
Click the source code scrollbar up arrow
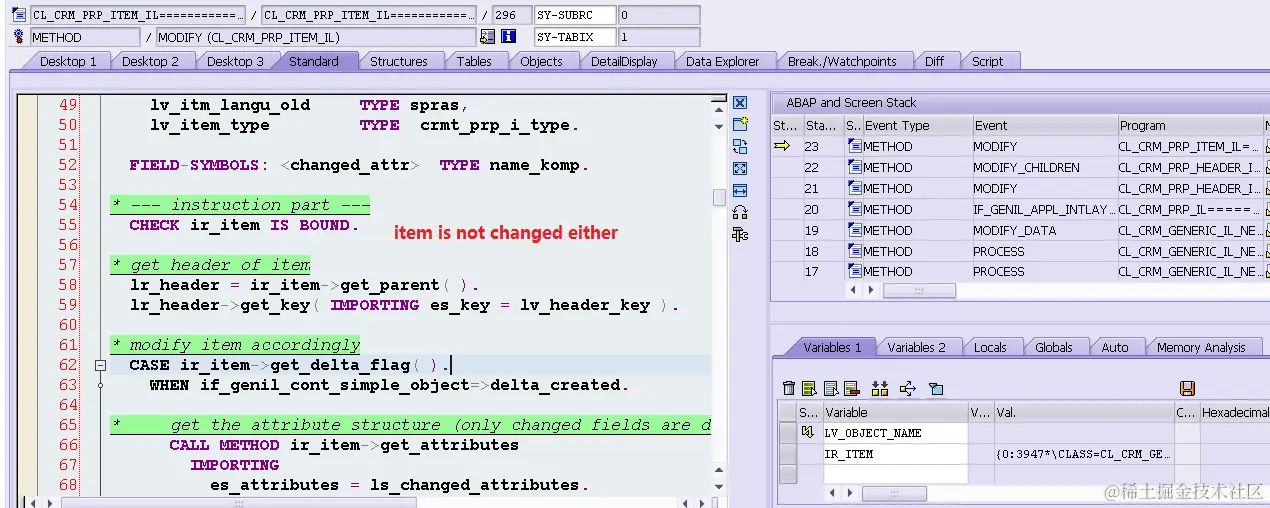[x=719, y=108]
